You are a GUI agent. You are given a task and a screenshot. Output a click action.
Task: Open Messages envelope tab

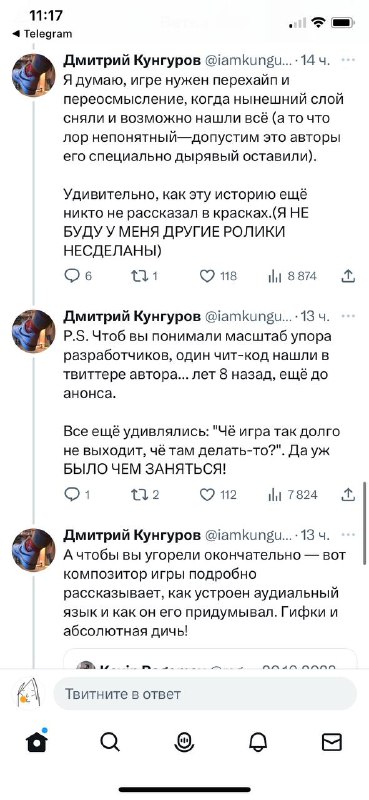[332, 742]
